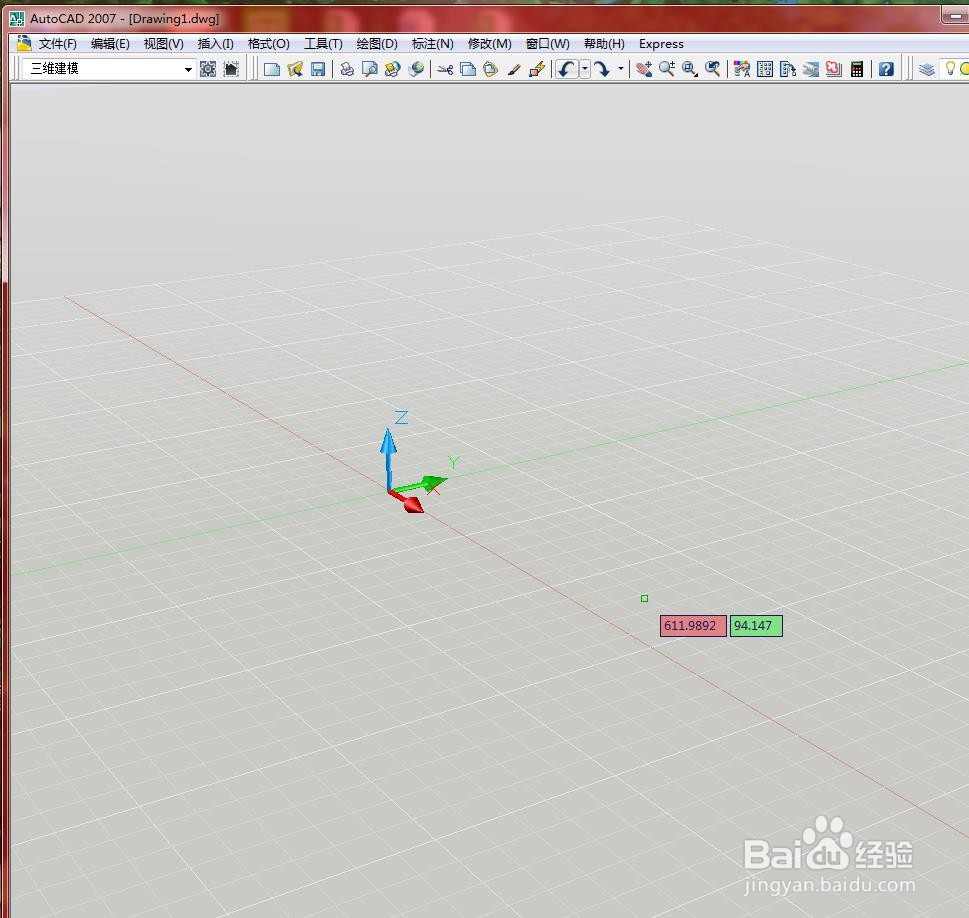Open the 文件(F) menu
Image resolution: width=969 pixels, height=918 pixels.
57,44
